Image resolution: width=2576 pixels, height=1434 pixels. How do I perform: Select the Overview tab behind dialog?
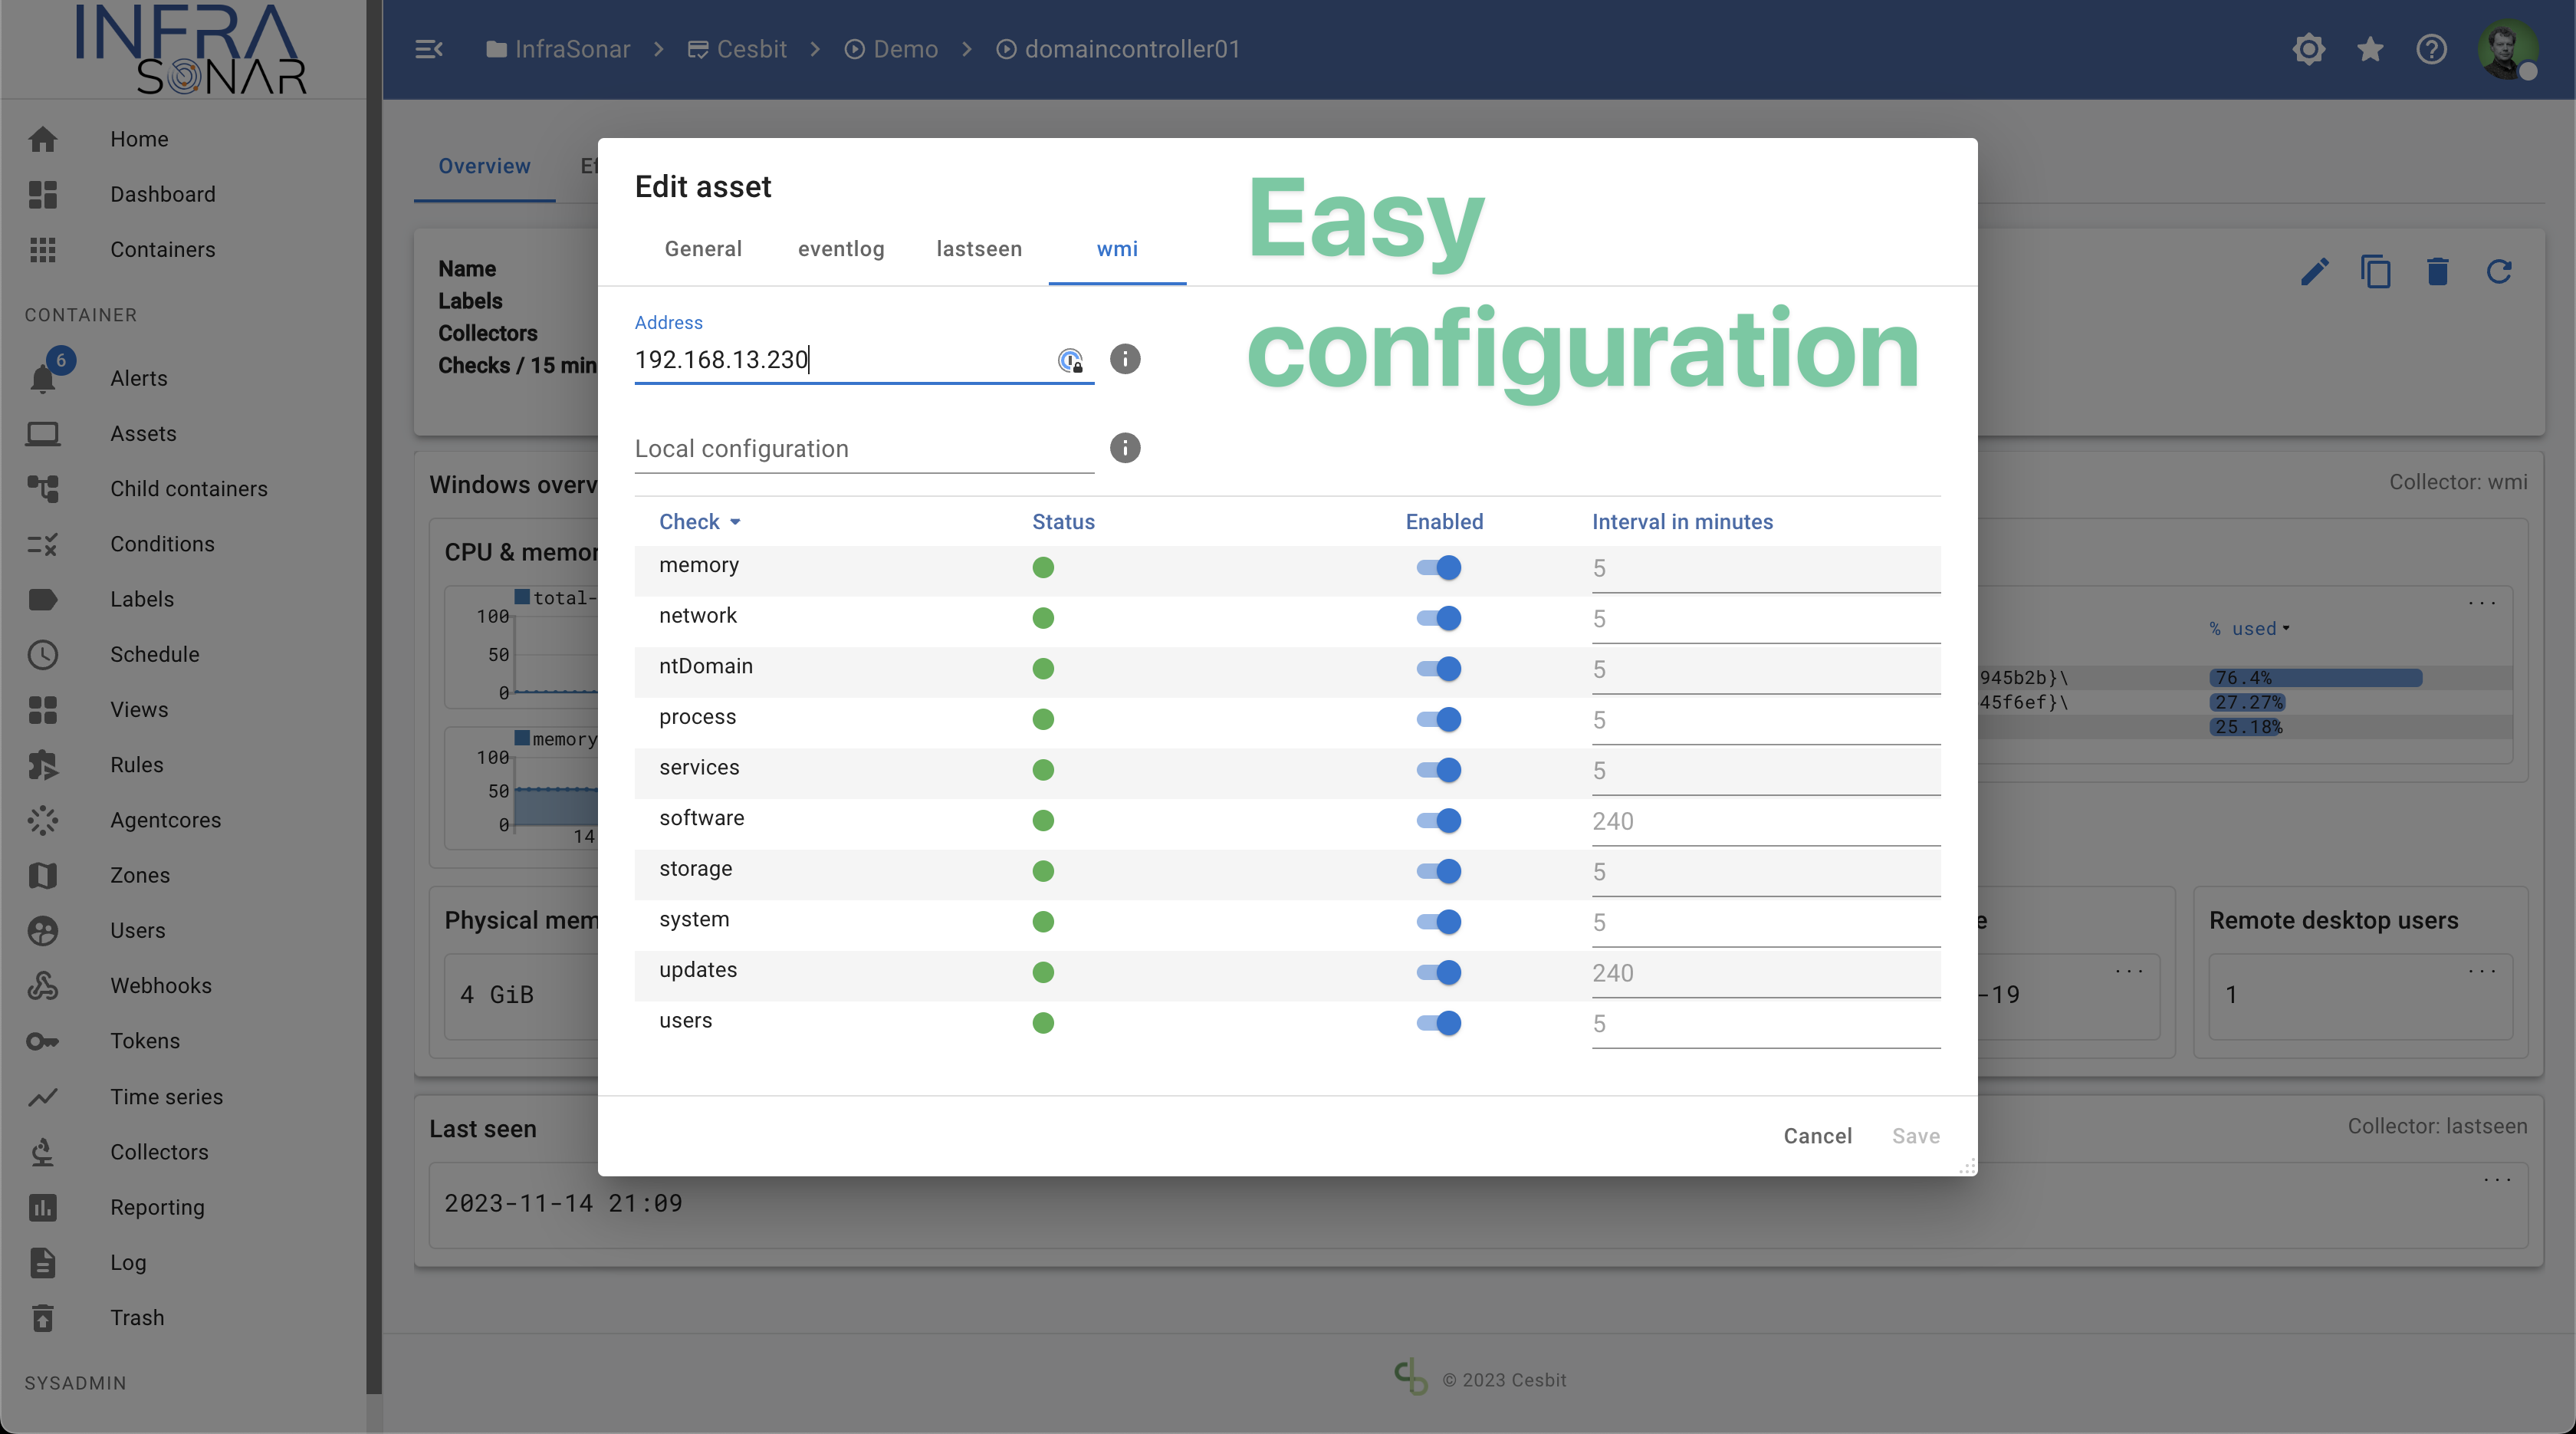pyautogui.click(x=484, y=166)
